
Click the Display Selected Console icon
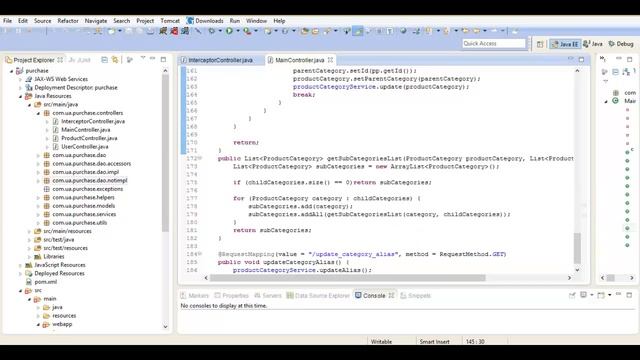coord(584,295)
